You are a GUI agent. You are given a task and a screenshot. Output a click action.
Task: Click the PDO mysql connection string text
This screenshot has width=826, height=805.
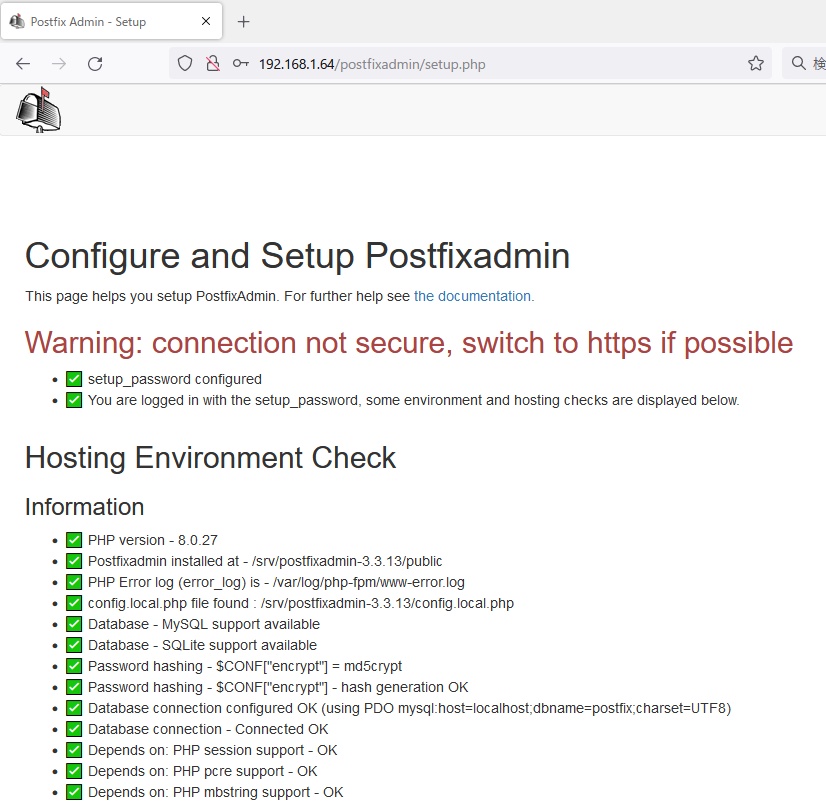click(x=564, y=709)
